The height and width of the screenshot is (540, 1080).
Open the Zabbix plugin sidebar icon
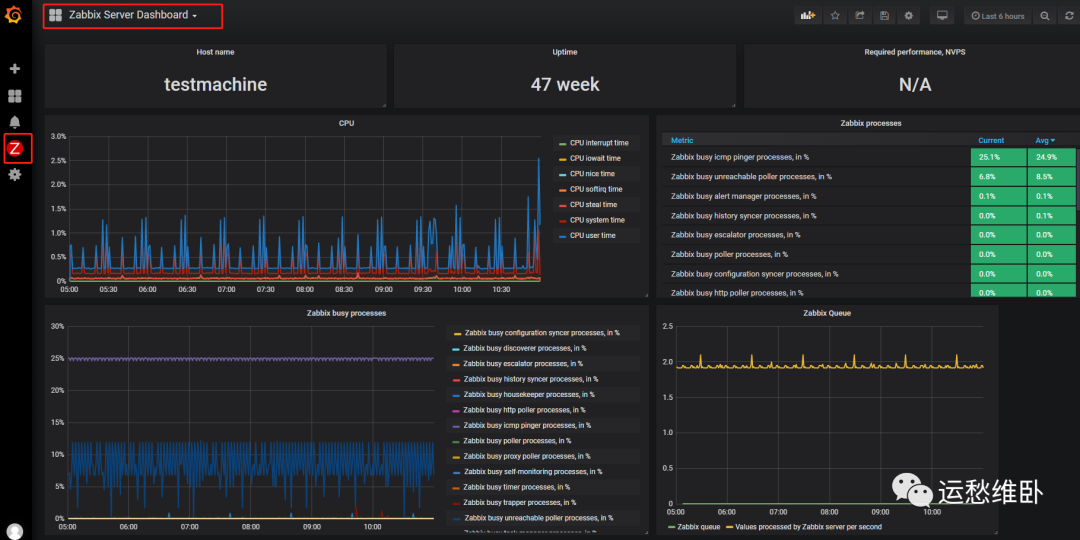[14, 148]
